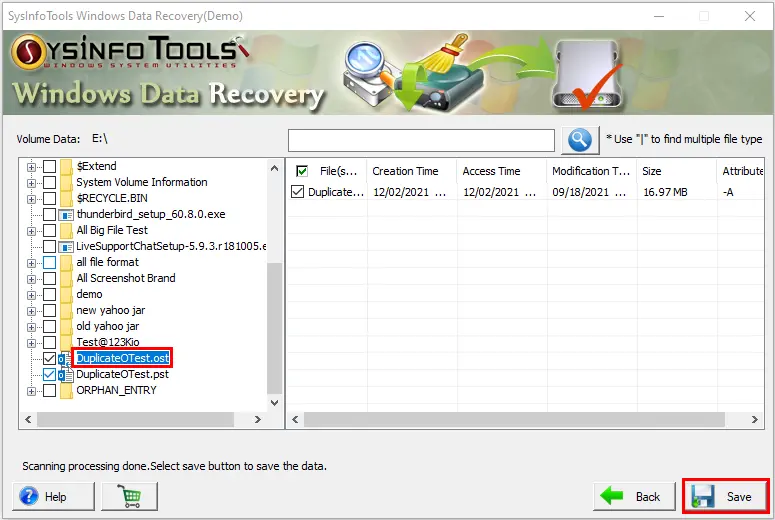Click the $RECYCLE.BIN folder icon
Screen dimensions: 775x520
point(66,198)
